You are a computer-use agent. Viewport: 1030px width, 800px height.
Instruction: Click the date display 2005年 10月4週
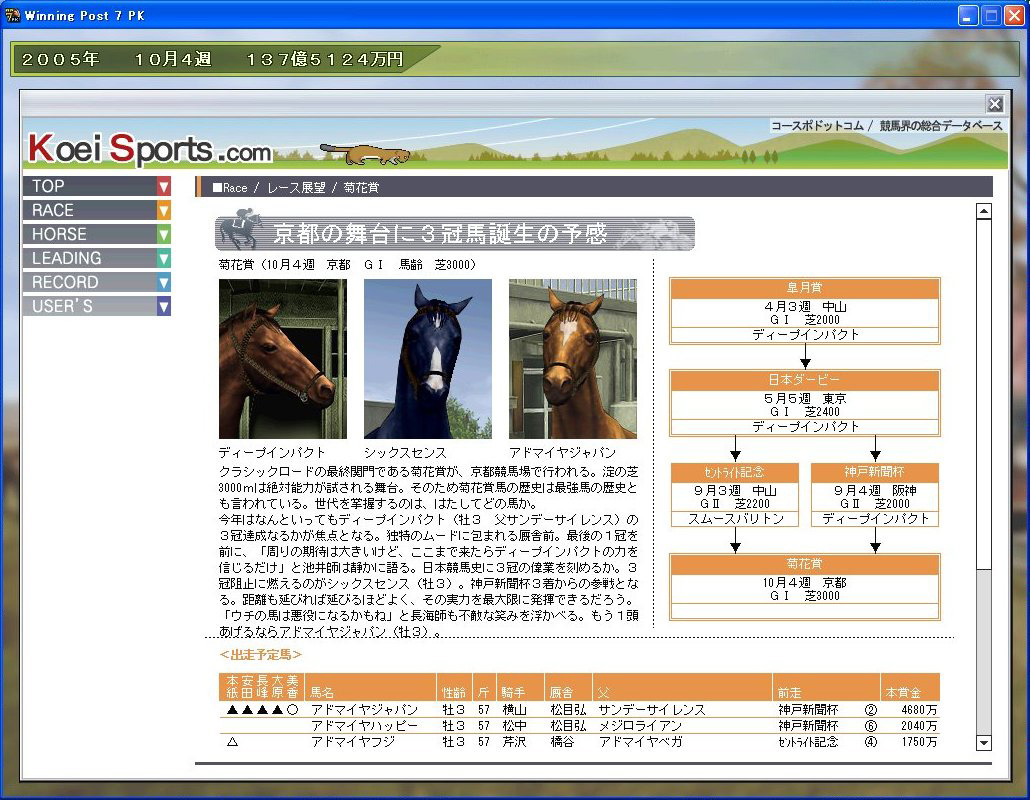117,60
